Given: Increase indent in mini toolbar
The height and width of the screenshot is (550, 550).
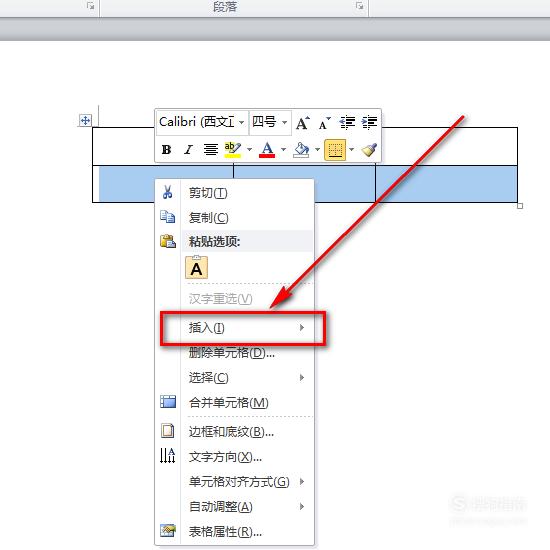Looking at the screenshot, I should (x=369, y=122).
